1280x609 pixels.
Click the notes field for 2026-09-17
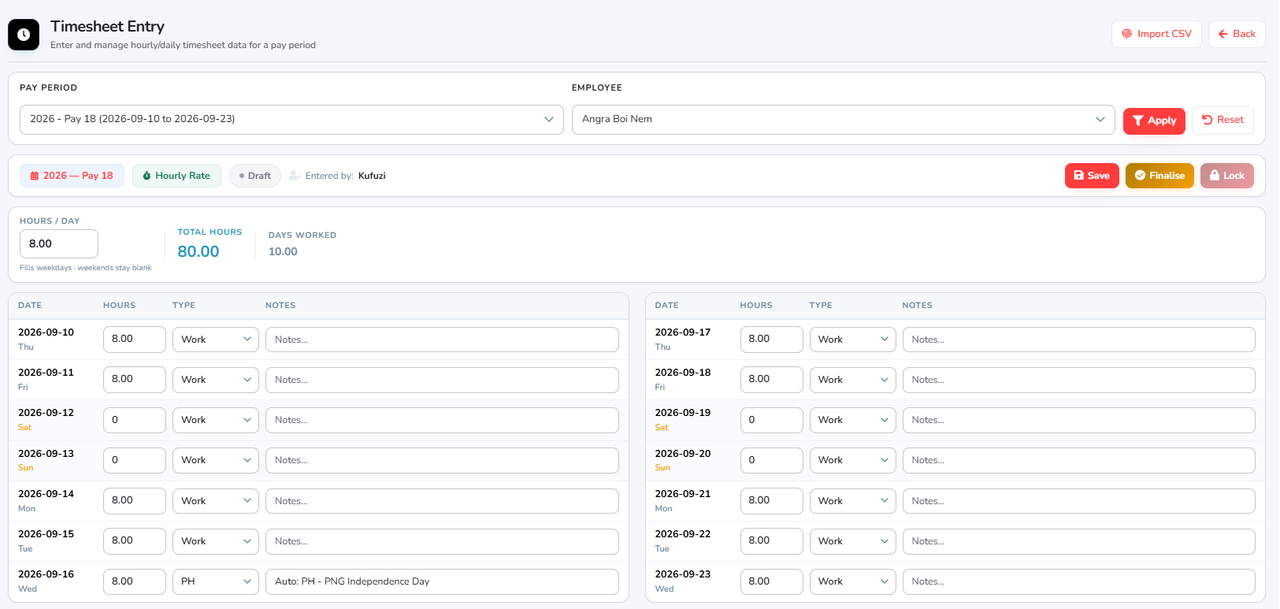pyautogui.click(x=1079, y=339)
